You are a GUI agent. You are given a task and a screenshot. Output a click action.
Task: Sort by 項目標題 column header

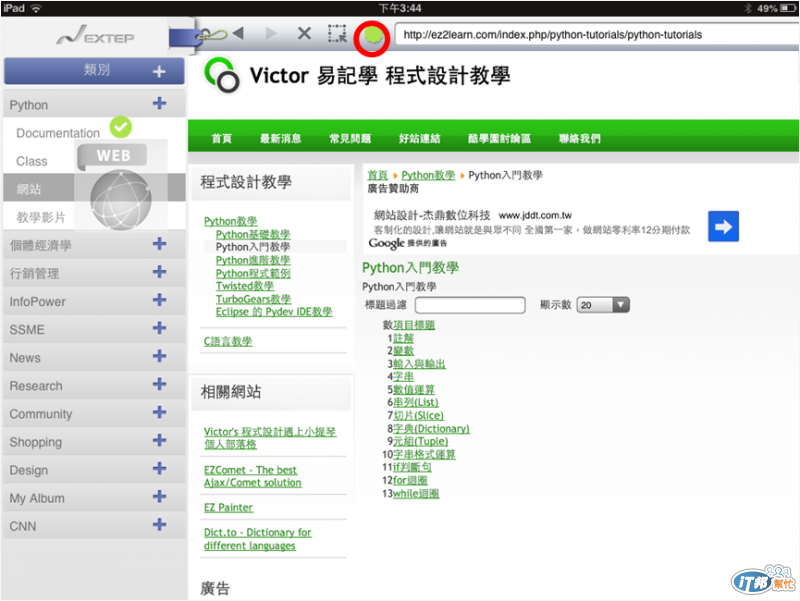pos(414,325)
